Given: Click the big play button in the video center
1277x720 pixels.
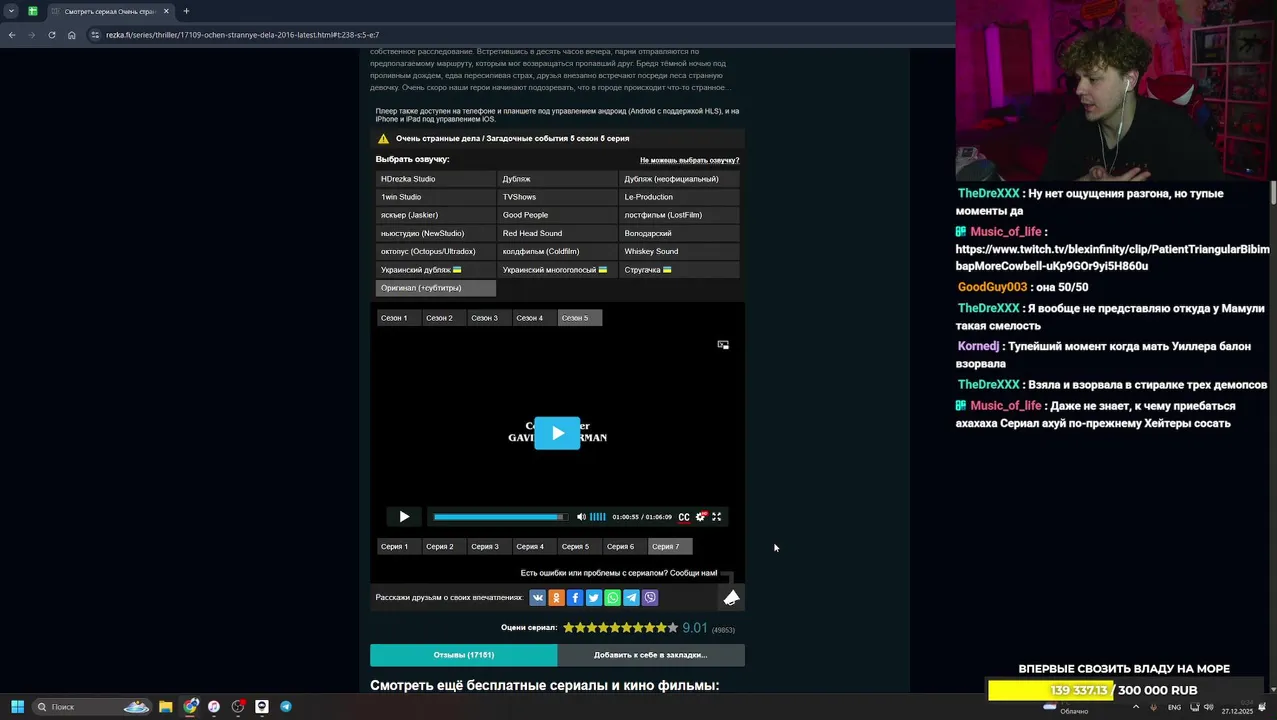Looking at the screenshot, I should [x=557, y=433].
